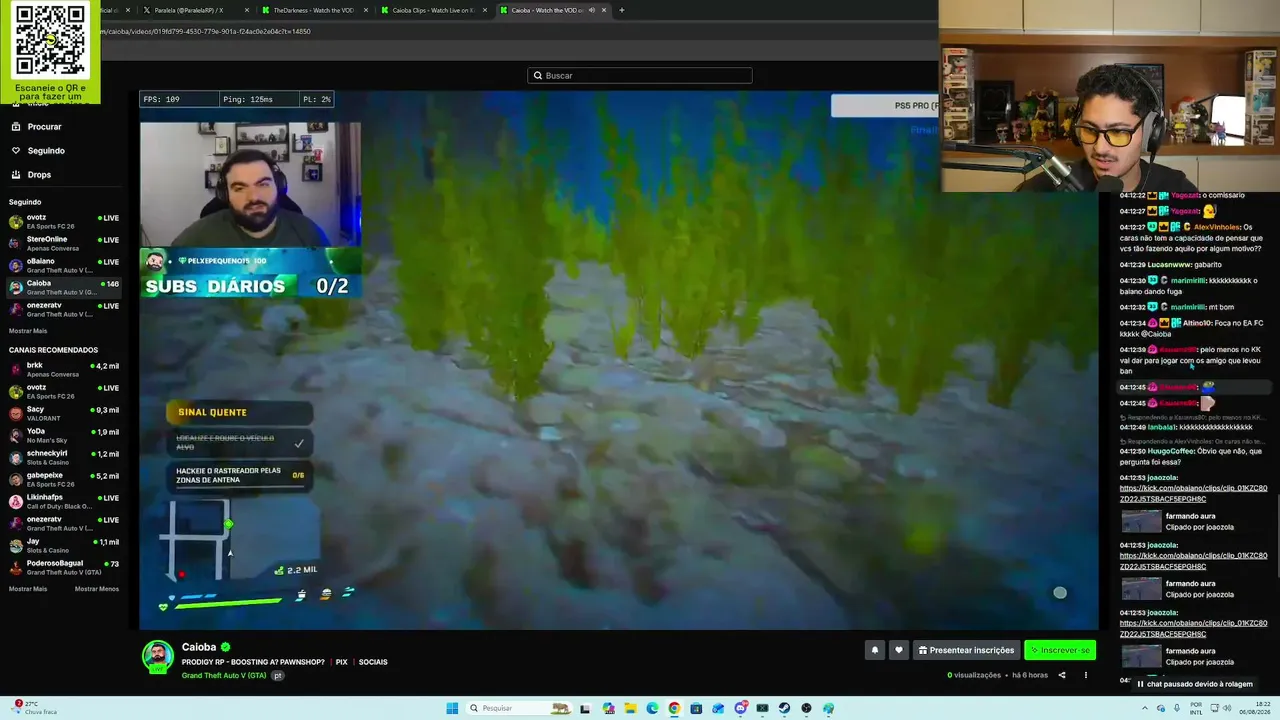Screen dimensions: 1280x720
Task: Open the three-dot more options menu
Action: 1086,675
